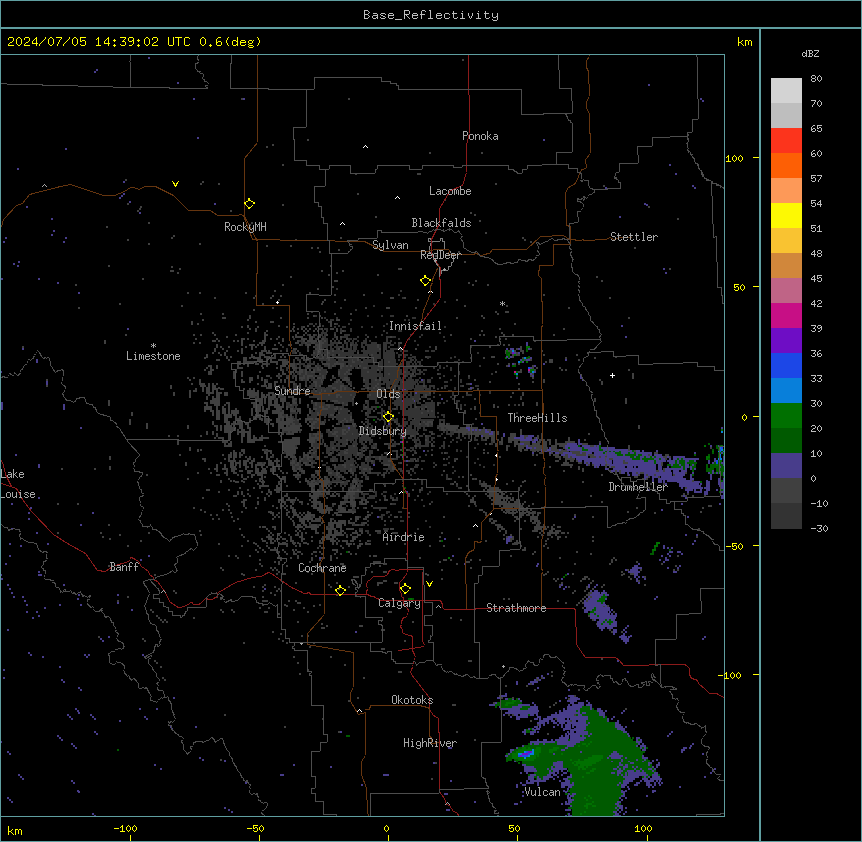
Task: Click the yellow diamond marker between Olds and Didsbury
Action: 388,417
